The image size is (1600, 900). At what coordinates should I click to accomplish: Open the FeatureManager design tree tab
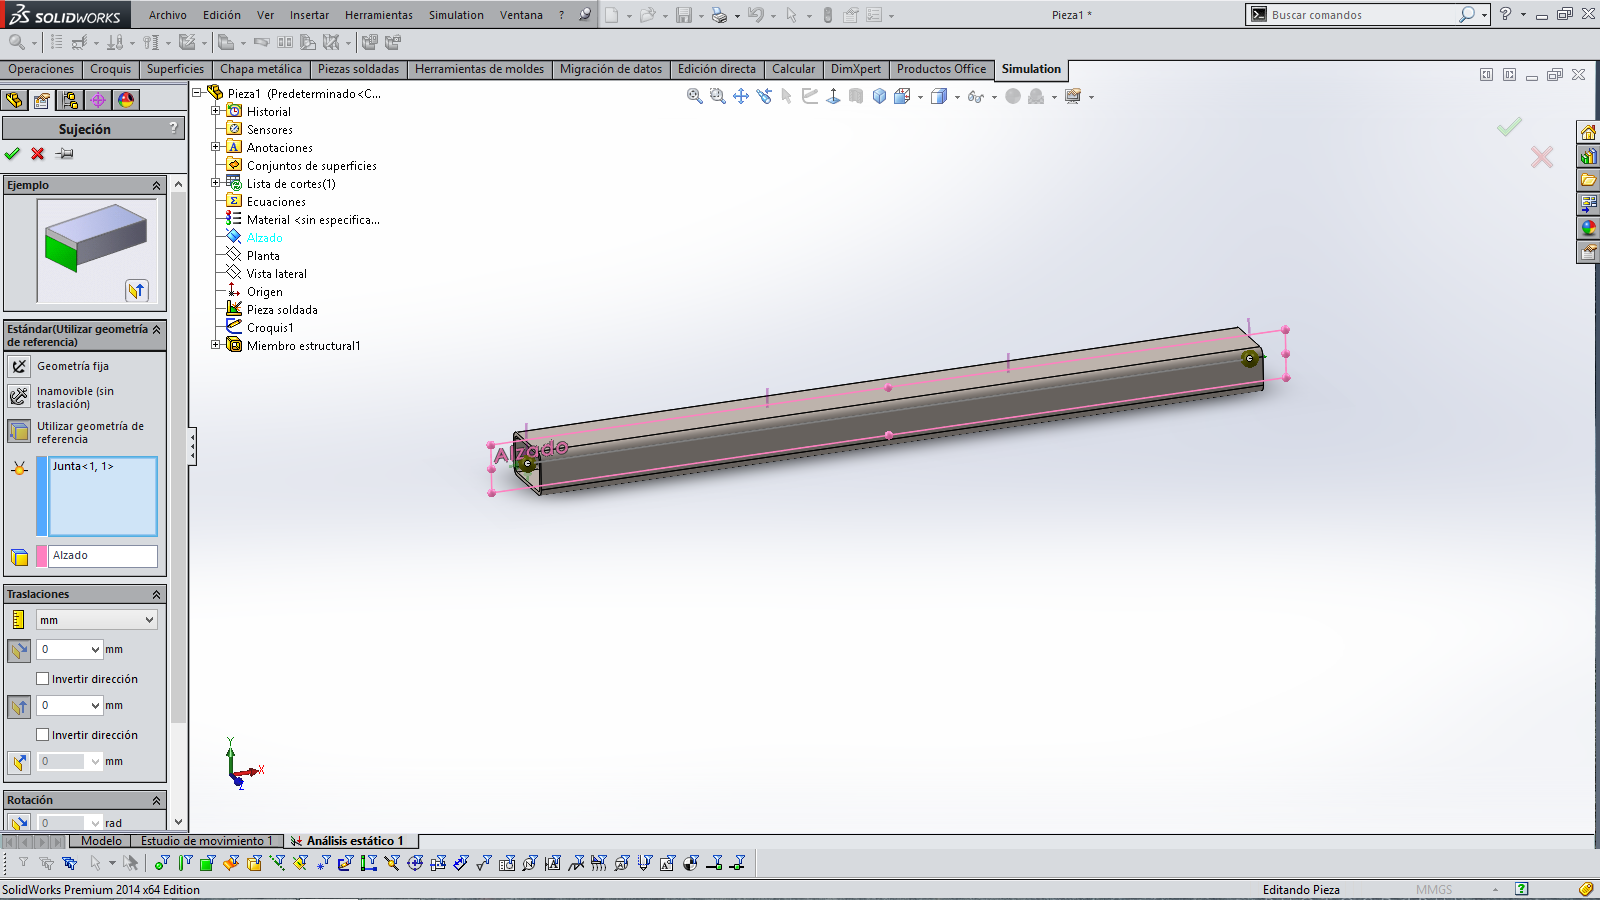pyautogui.click(x=14, y=100)
